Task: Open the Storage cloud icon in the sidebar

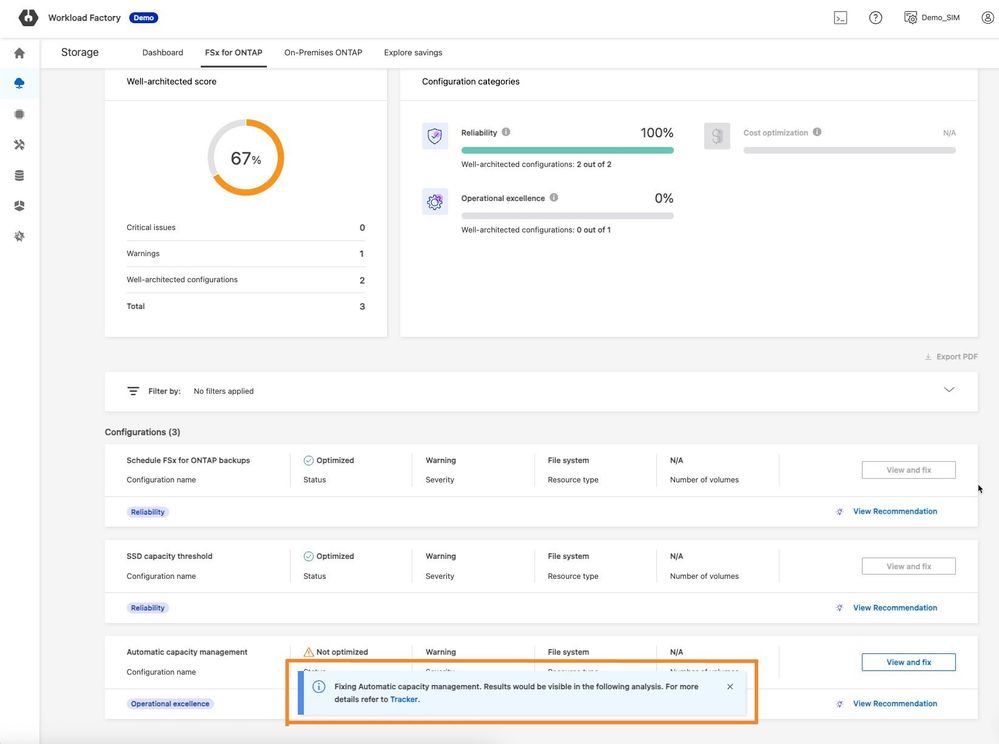Action: point(19,84)
